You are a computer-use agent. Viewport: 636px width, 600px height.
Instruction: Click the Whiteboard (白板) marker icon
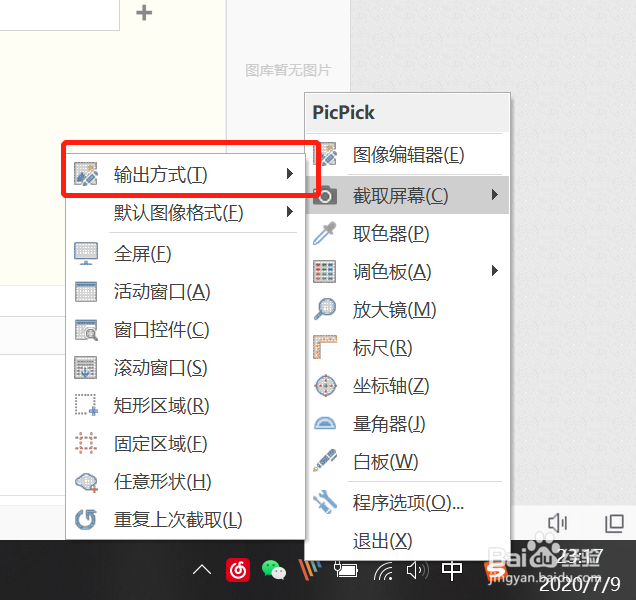325,460
